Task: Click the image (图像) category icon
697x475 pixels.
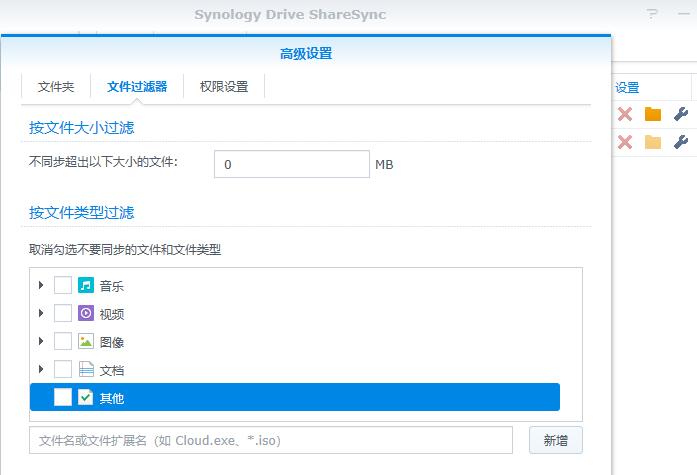Action: [86, 342]
